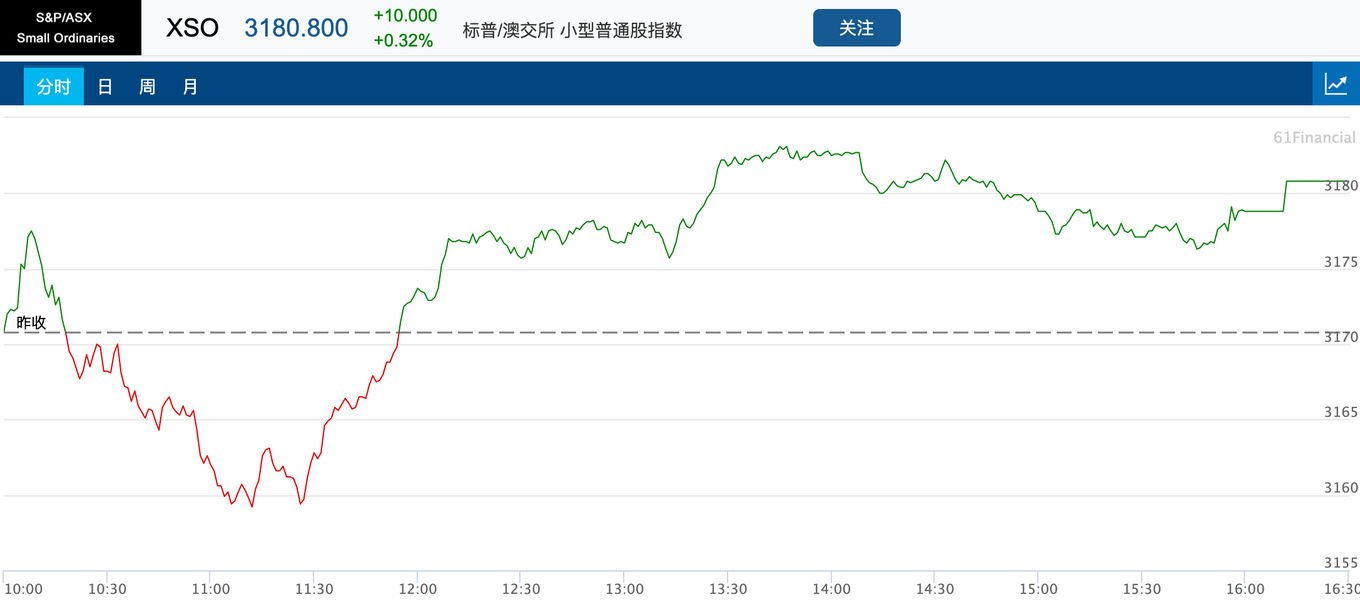Click the +0.32% percentage change
Screen dimensions: 1360x611
pyautogui.click(x=403, y=41)
